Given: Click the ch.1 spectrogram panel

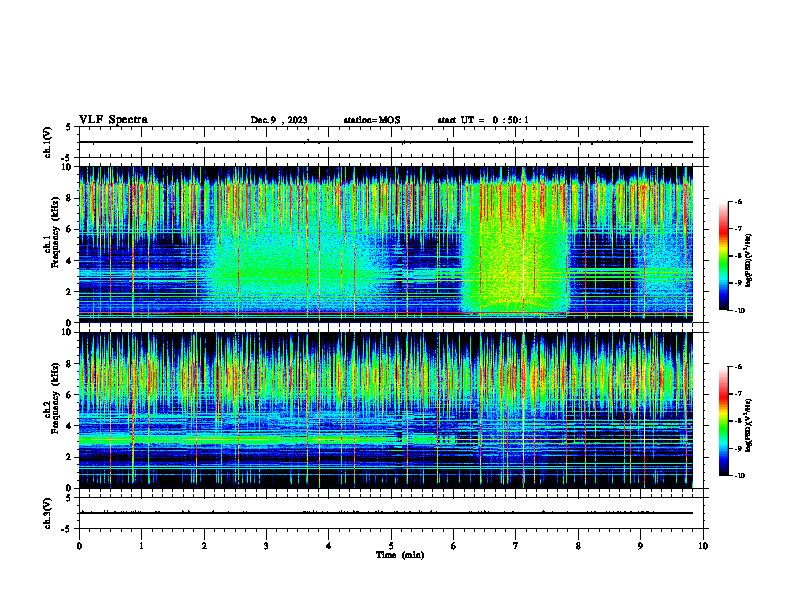Looking at the screenshot, I should click(x=386, y=244).
